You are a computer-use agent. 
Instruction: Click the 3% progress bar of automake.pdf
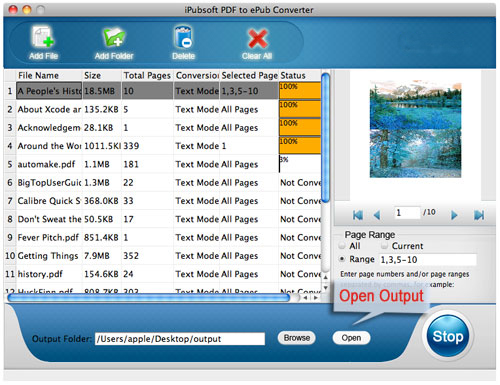[300, 164]
